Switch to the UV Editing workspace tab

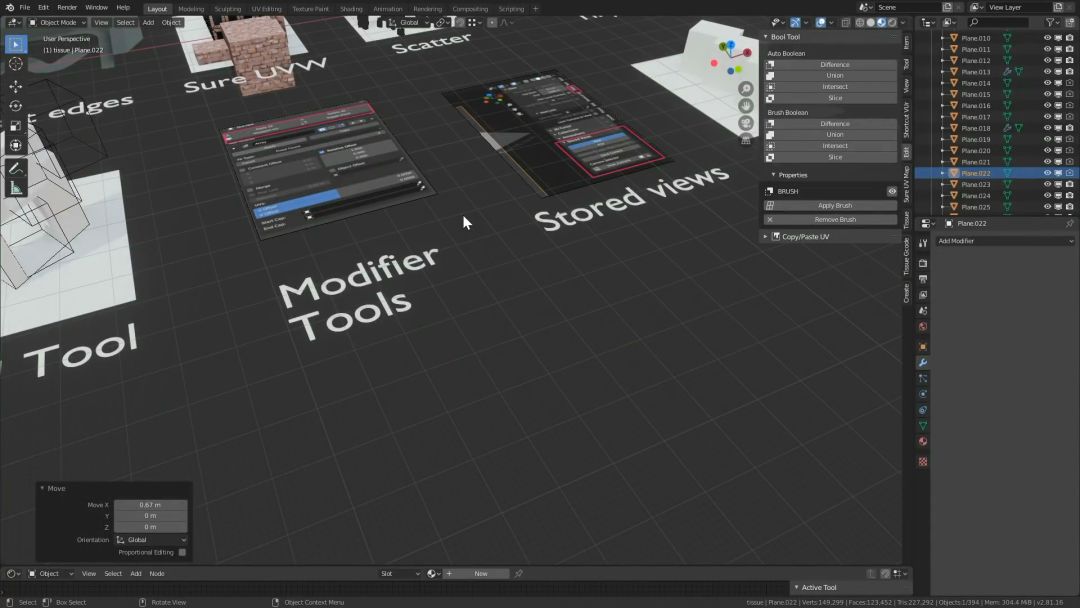click(x=267, y=9)
